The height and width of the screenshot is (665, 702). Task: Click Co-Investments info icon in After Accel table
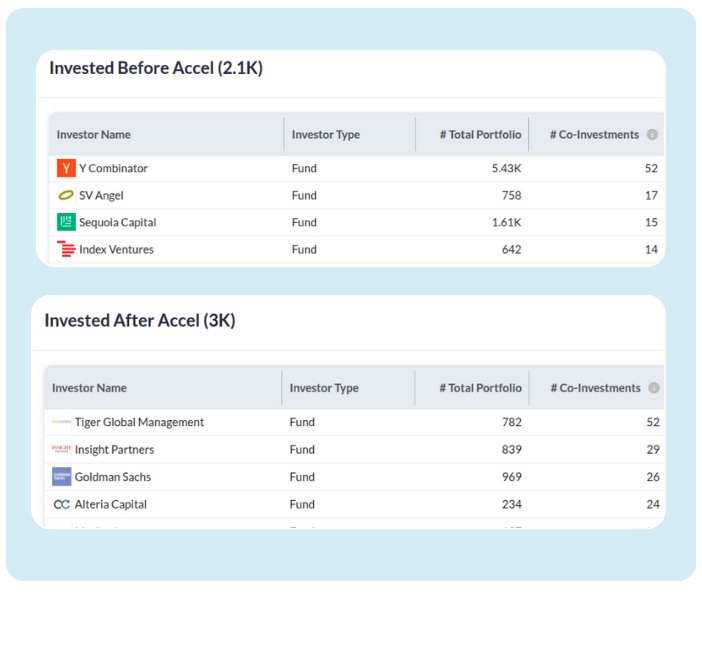click(x=654, y=388)
